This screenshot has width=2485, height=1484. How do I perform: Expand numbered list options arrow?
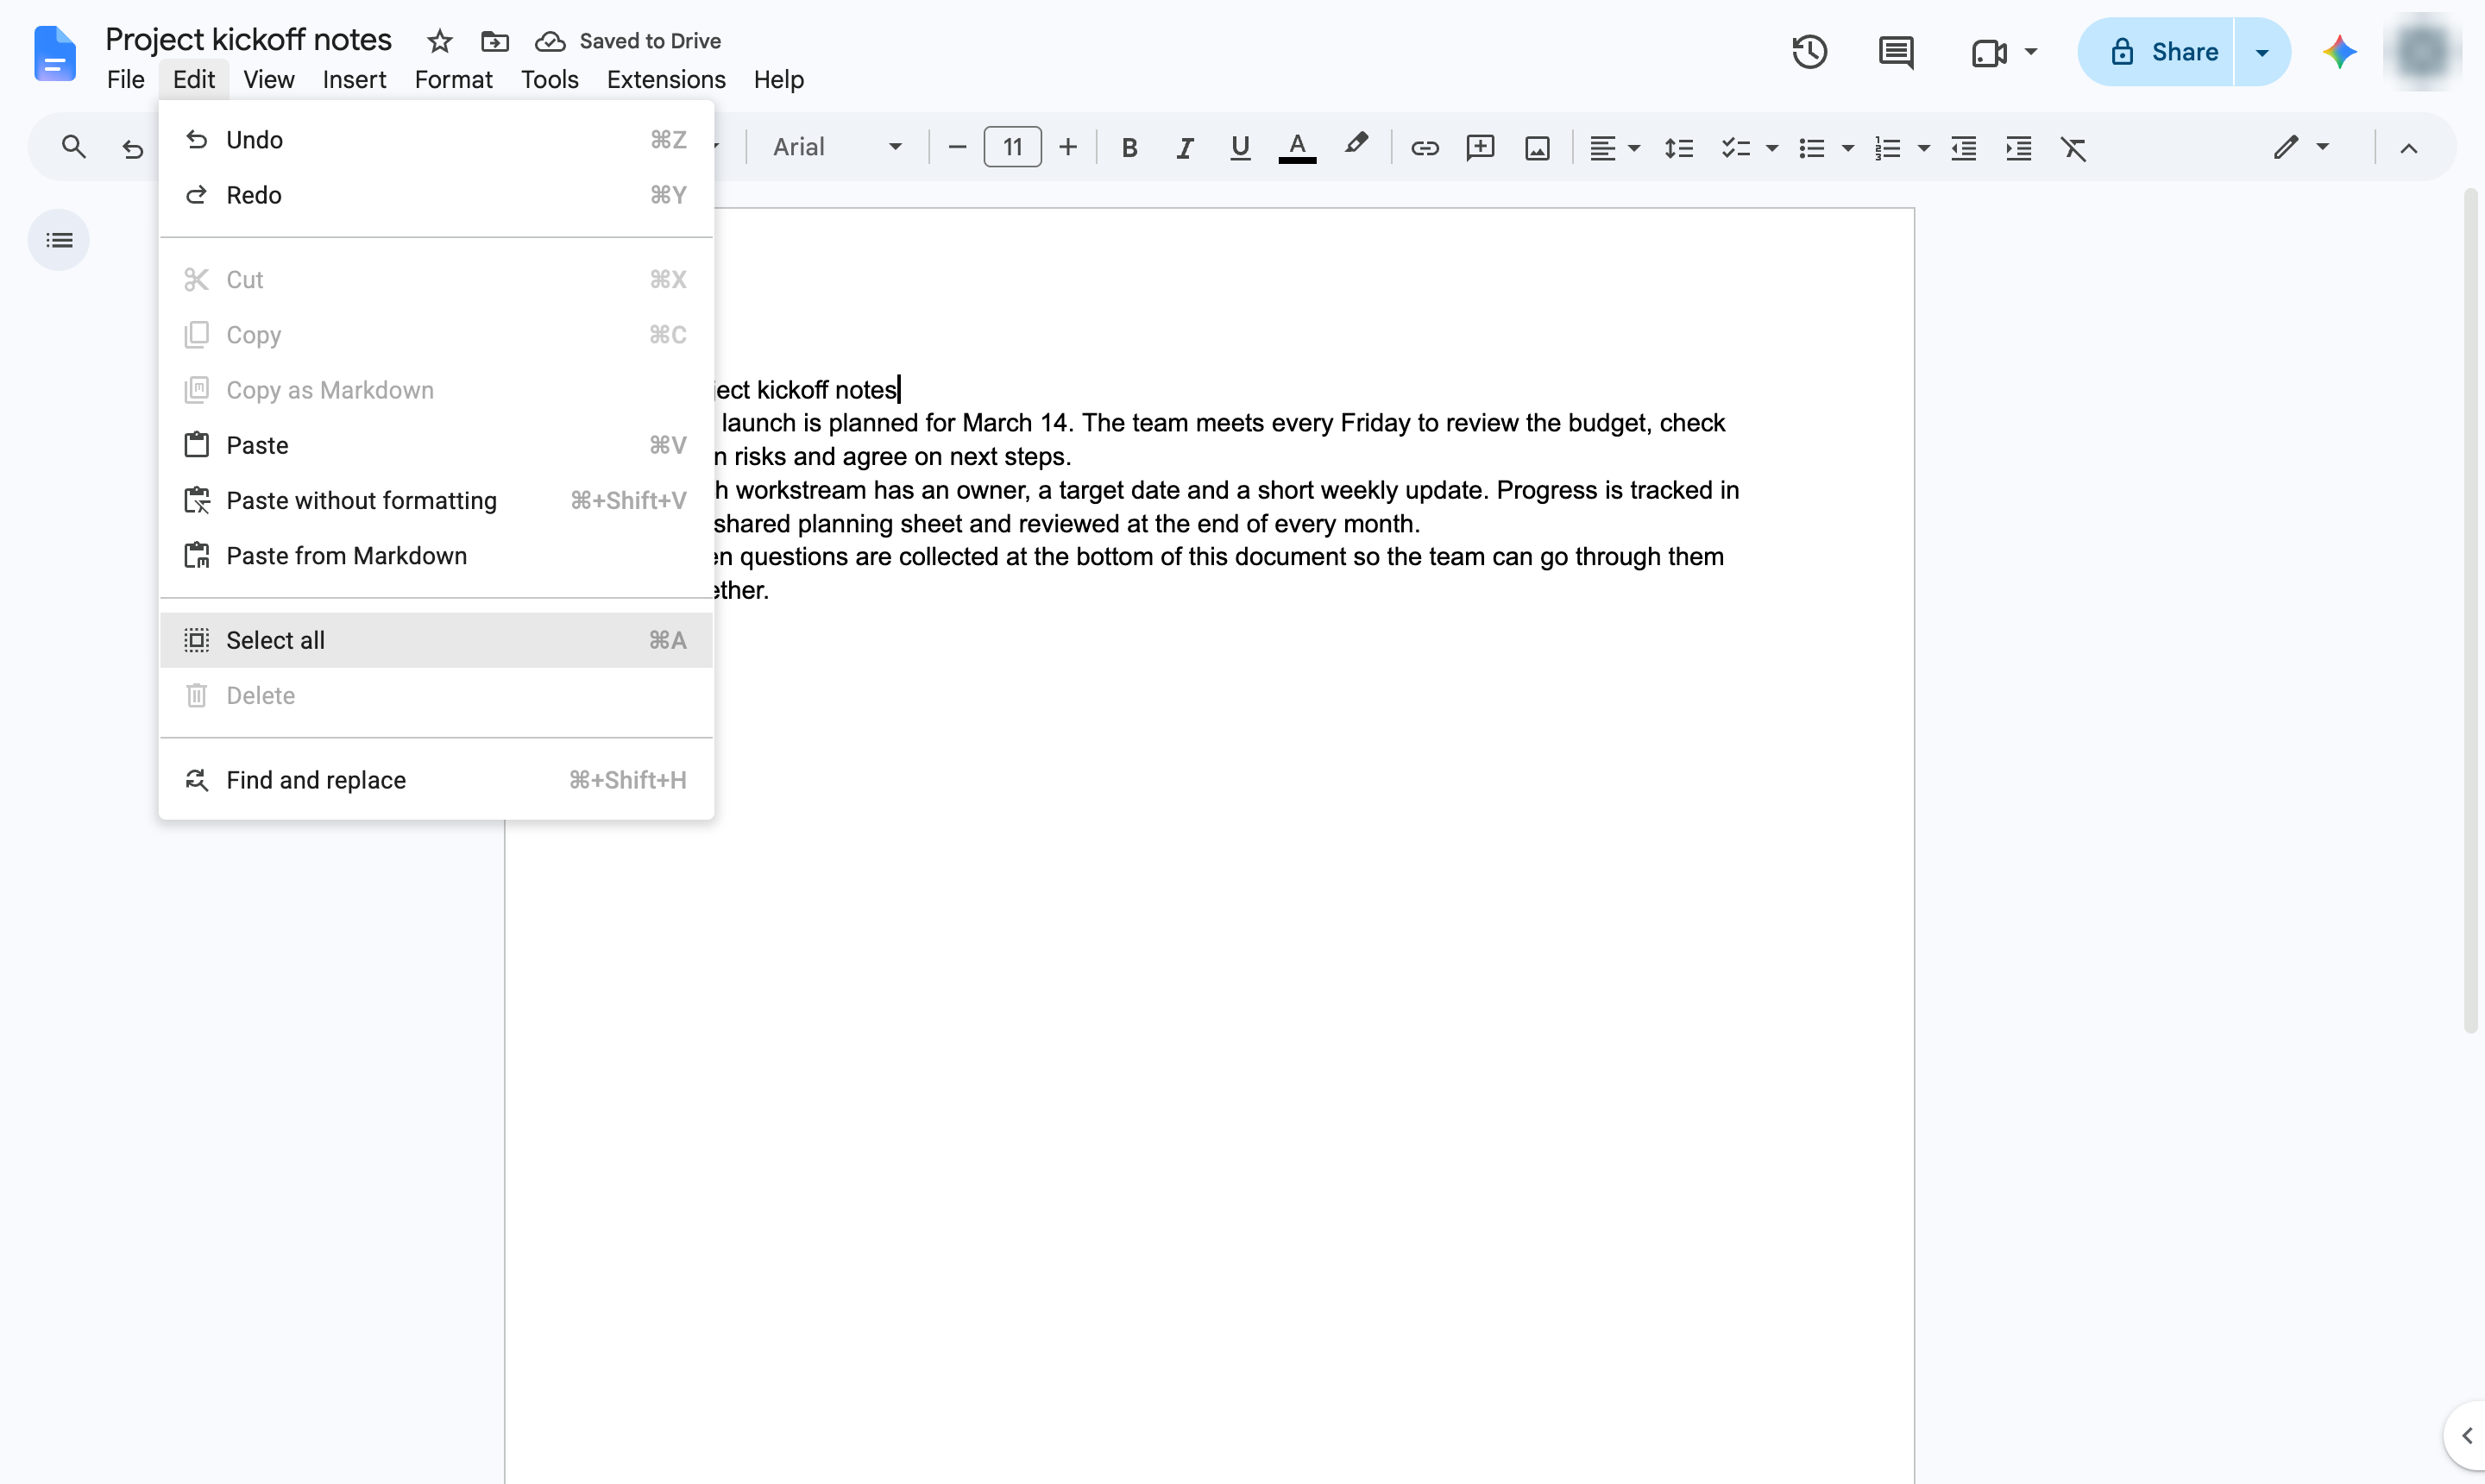tap(1923, 148)
